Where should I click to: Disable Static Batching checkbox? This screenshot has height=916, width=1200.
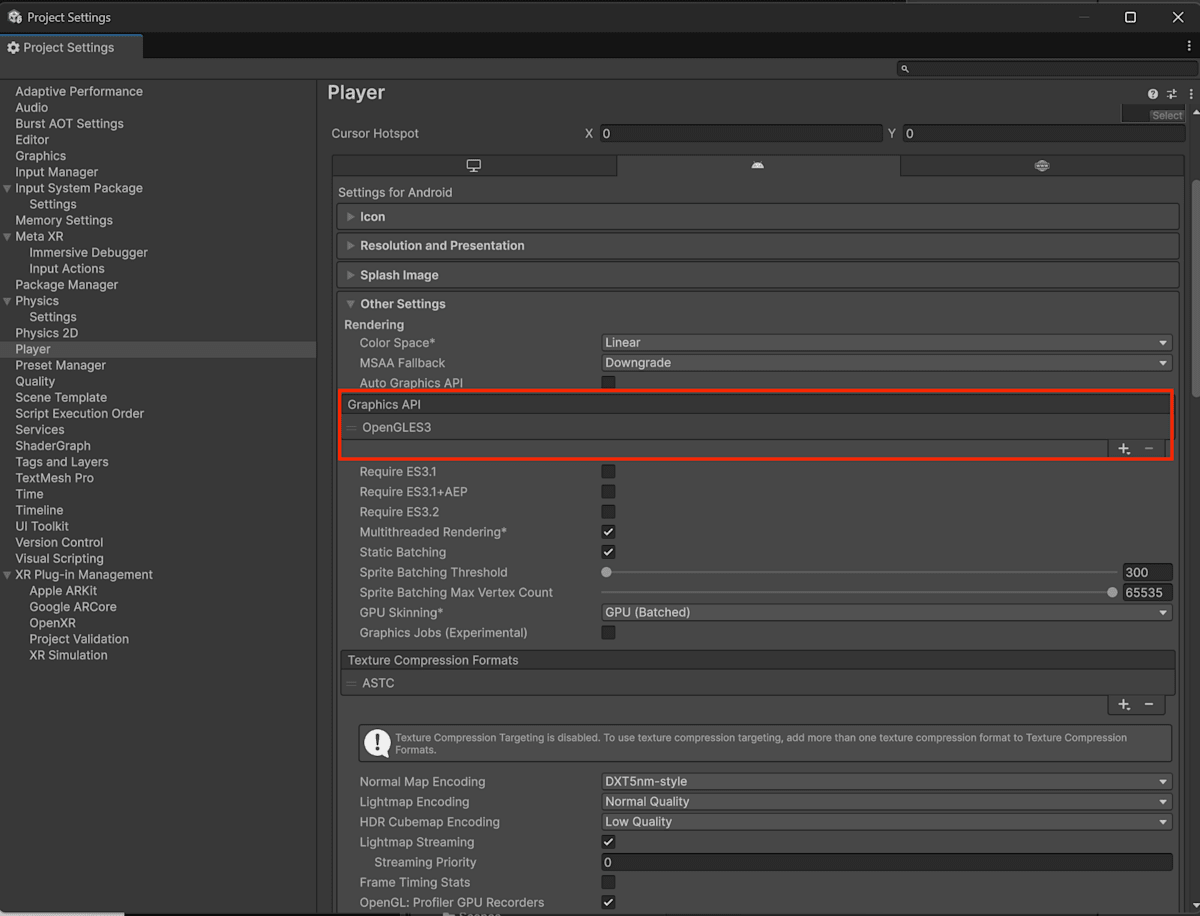(608, 552)
